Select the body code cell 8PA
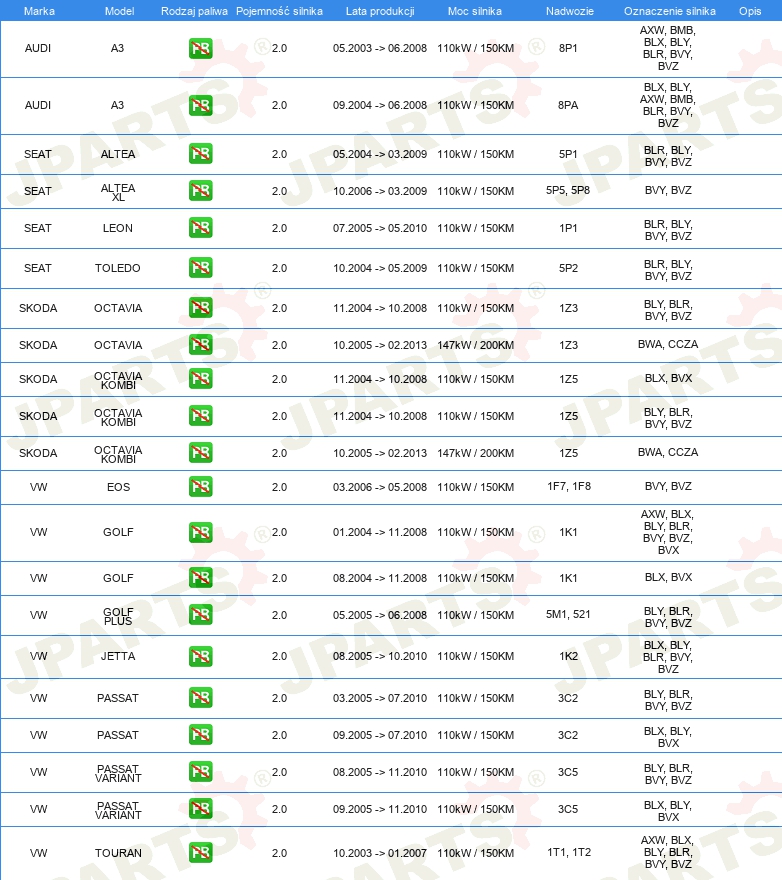This screenshot has width=782, height=880. click(x=568, y=106)
